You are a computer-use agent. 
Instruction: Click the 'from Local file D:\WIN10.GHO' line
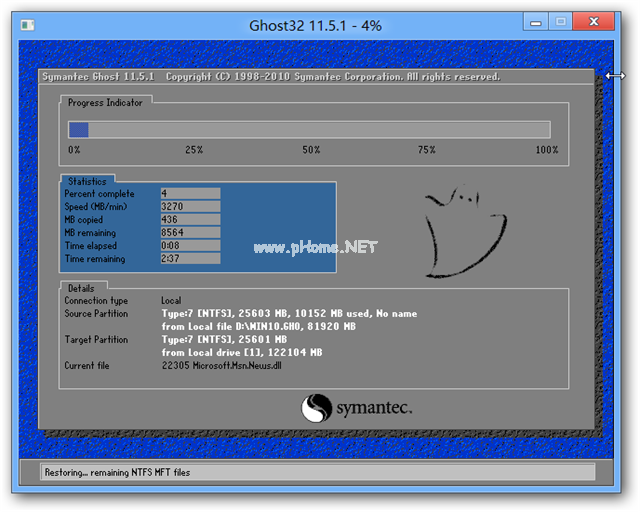coord(258,327)
